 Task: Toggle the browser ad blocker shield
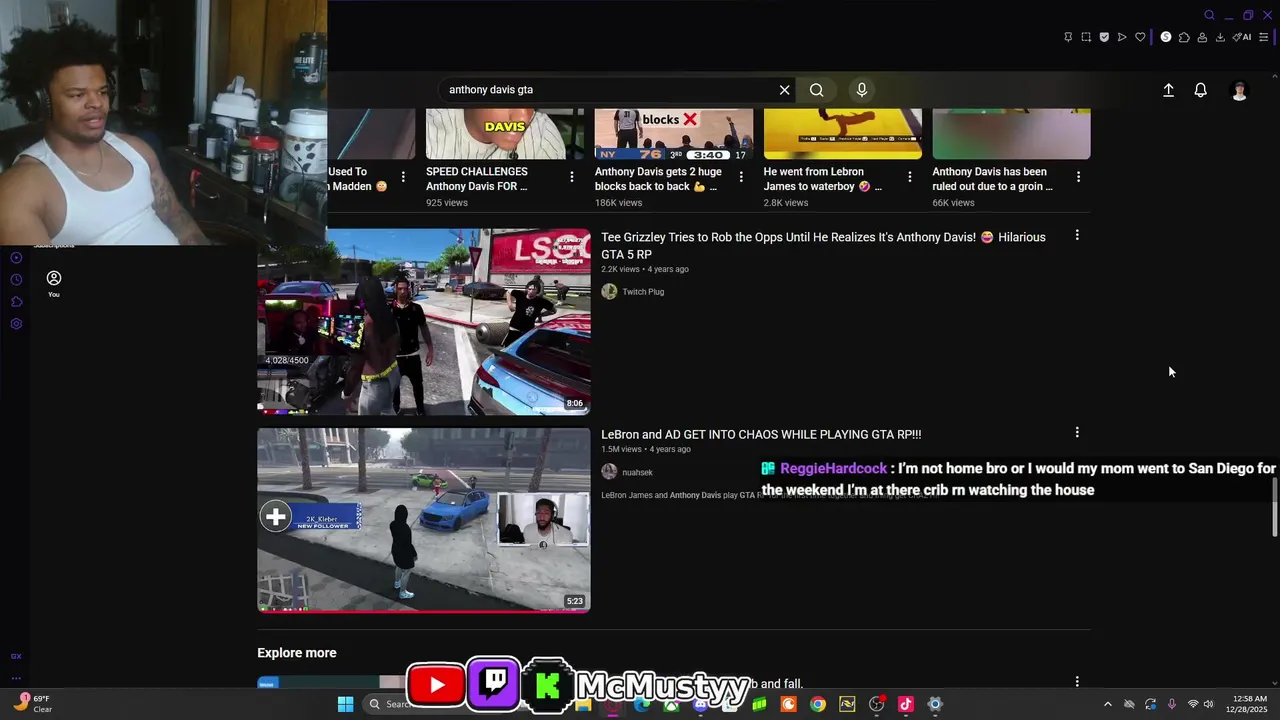click(x=1104, y=37)
